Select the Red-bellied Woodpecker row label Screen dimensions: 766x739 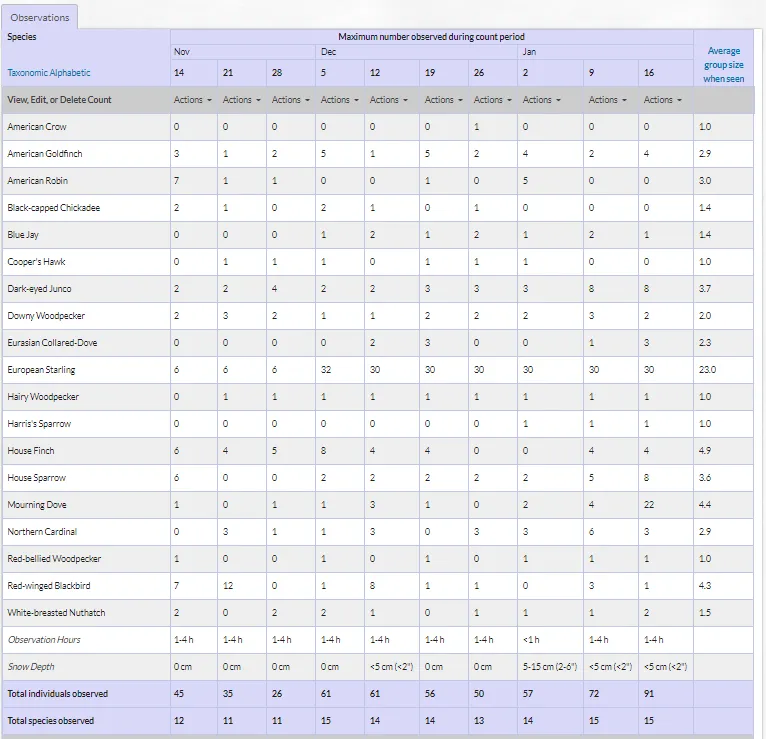point(54,559)
